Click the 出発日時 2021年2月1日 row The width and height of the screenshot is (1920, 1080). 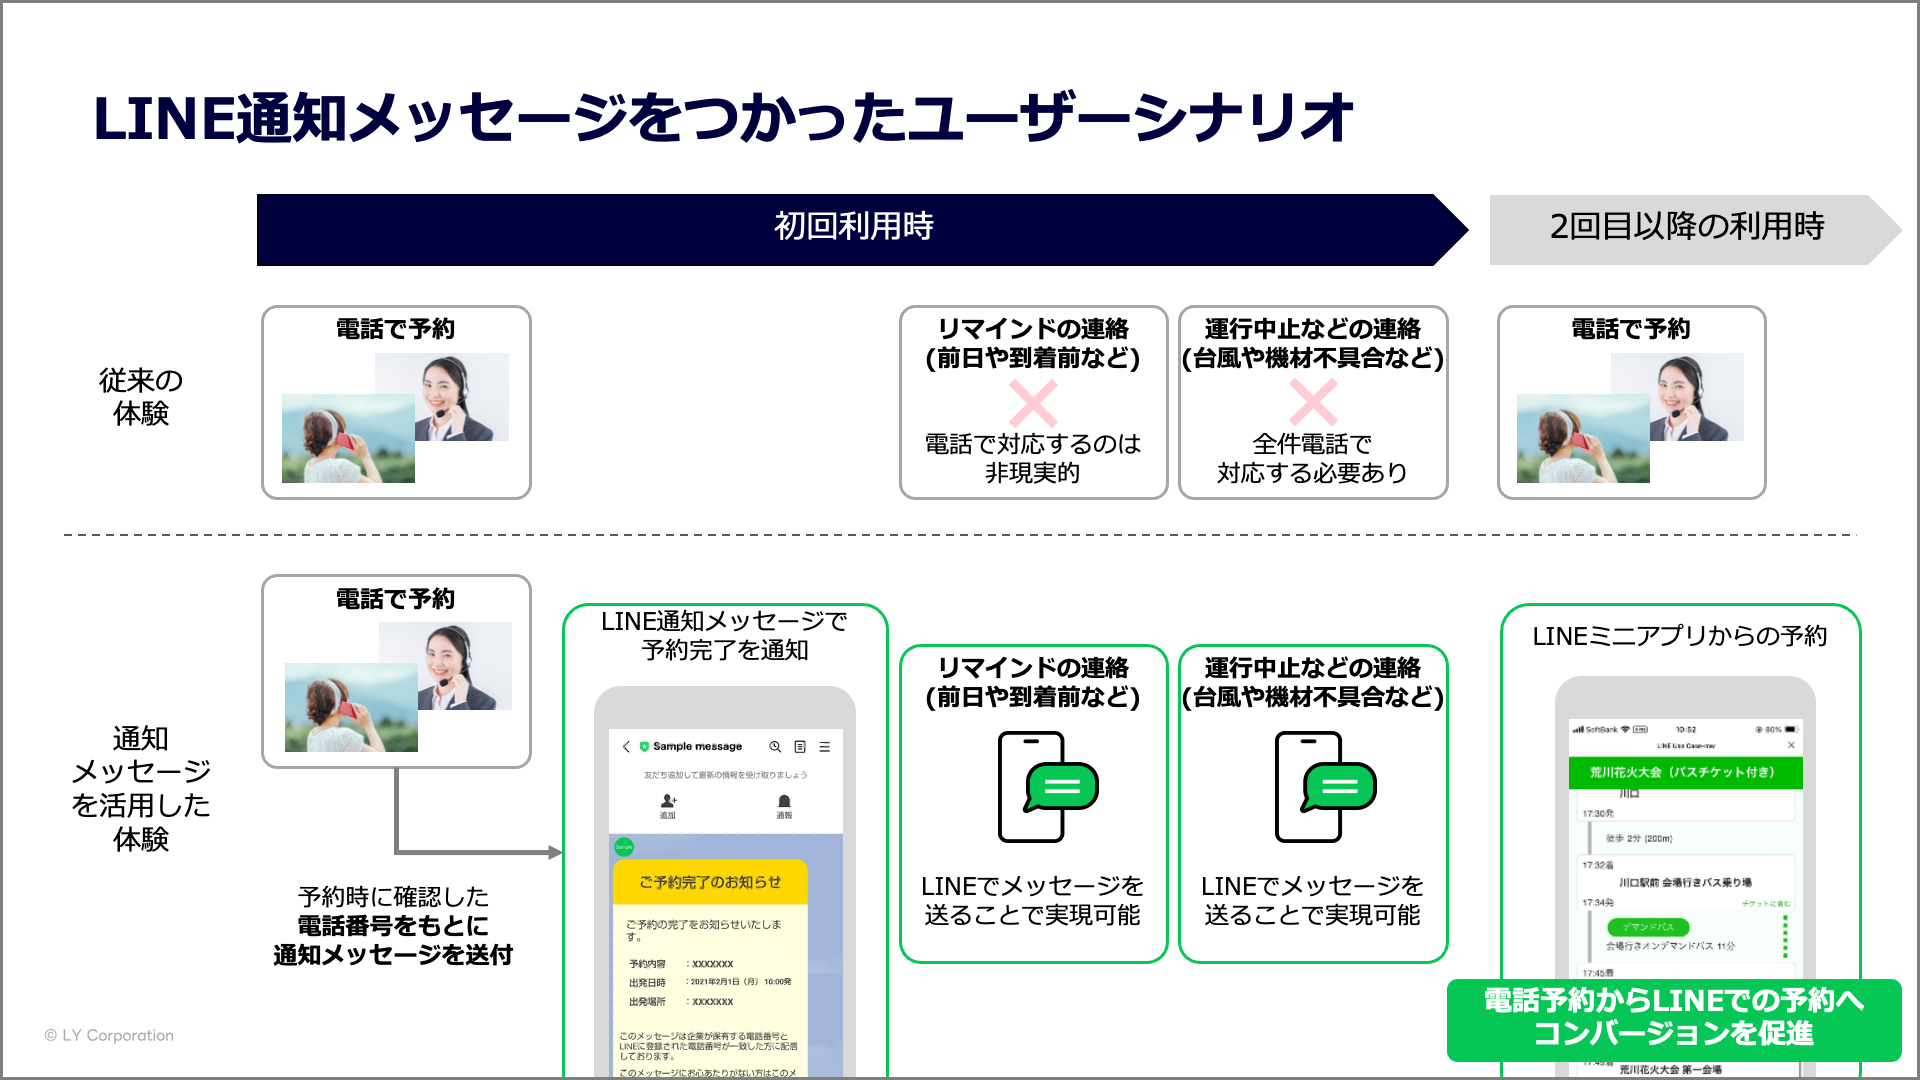(x=710, y=982)
